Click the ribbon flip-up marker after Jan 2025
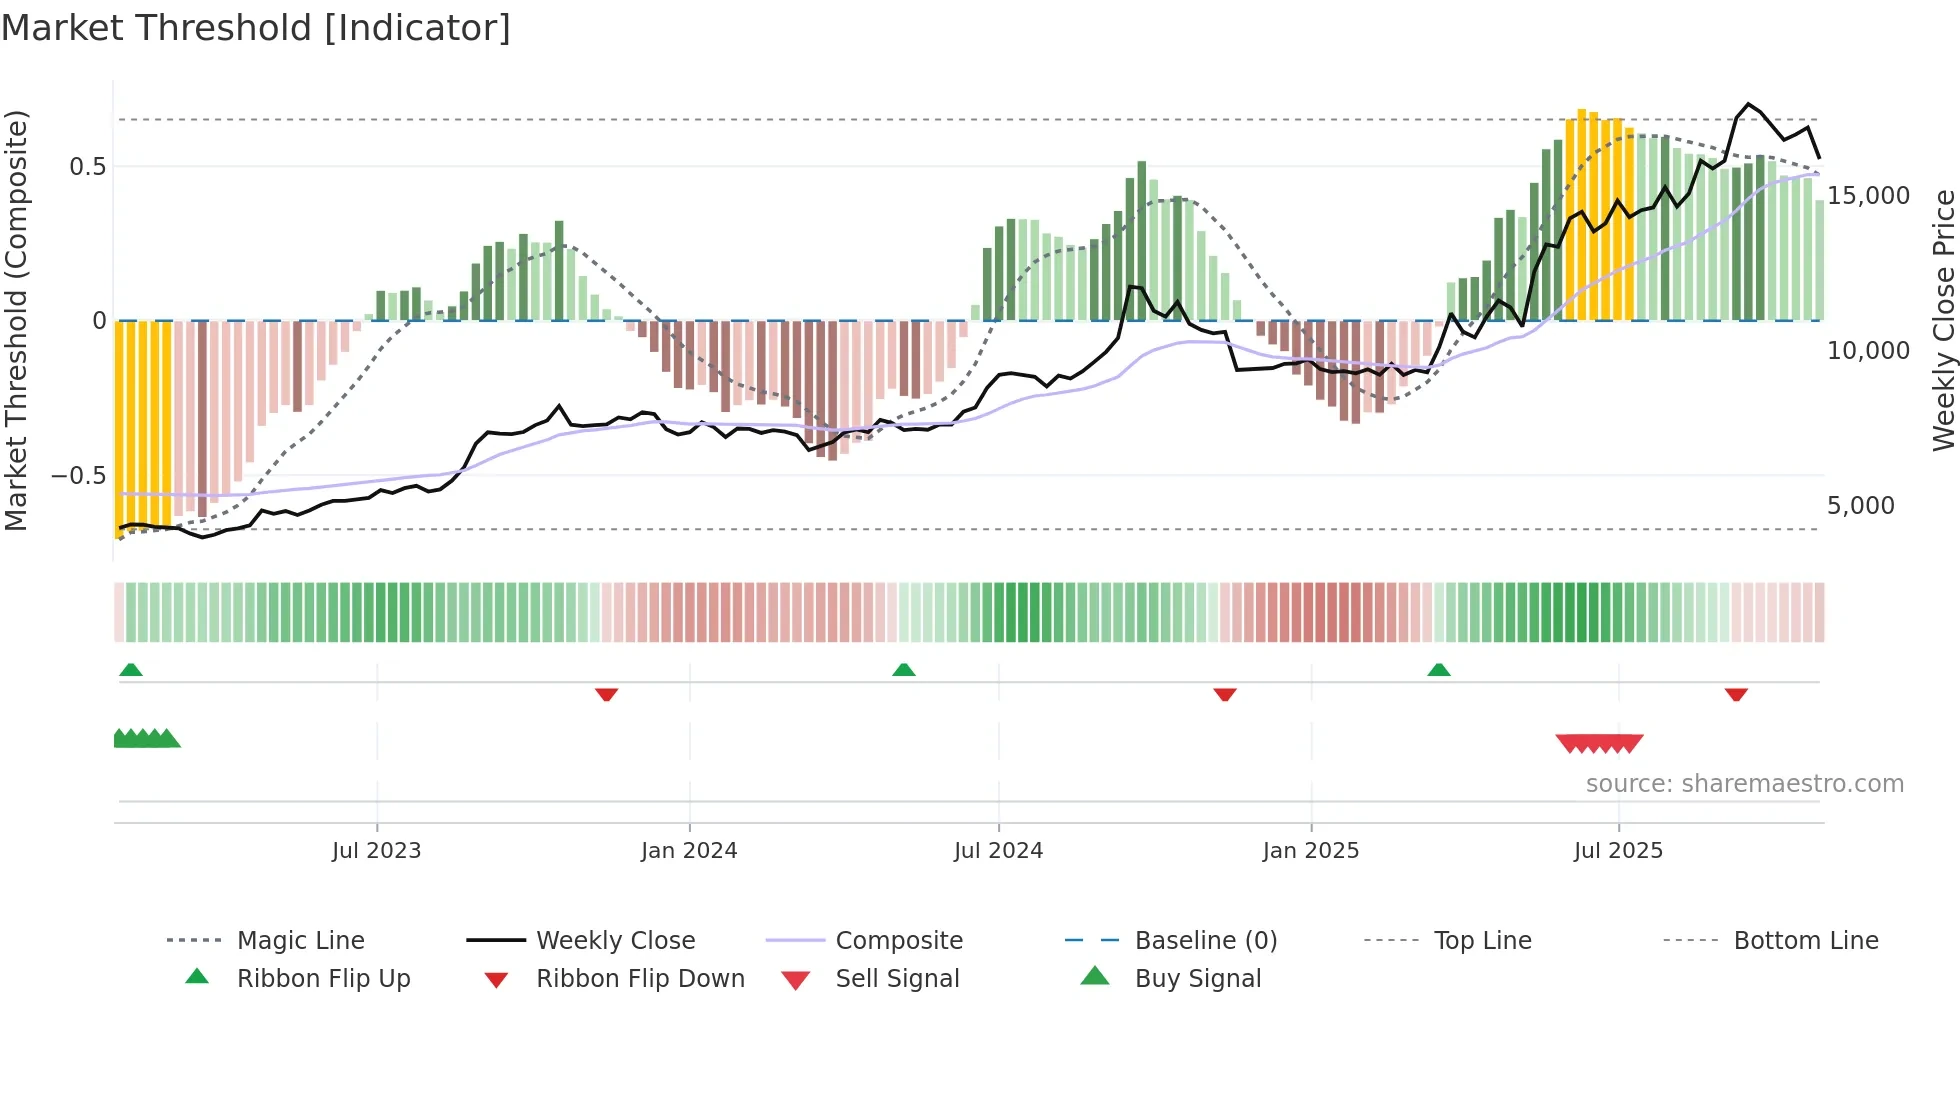 (1439, 670)
